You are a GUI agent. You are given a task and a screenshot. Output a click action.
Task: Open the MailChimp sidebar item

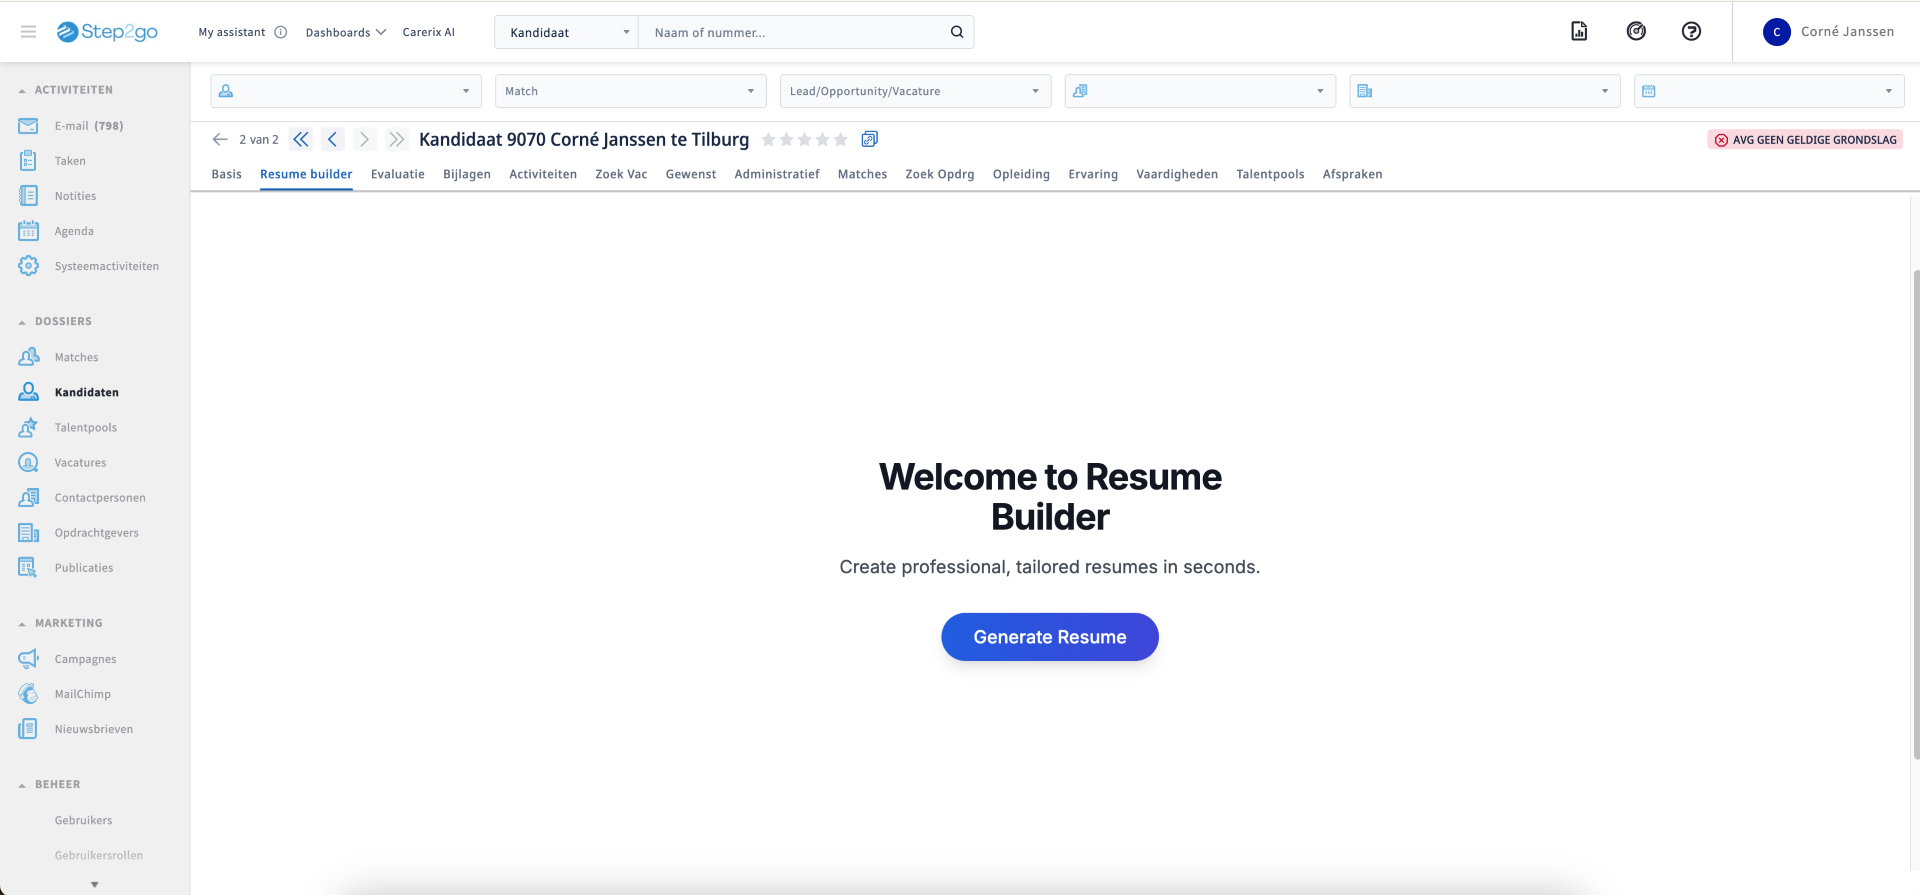(x=82, y=694)
